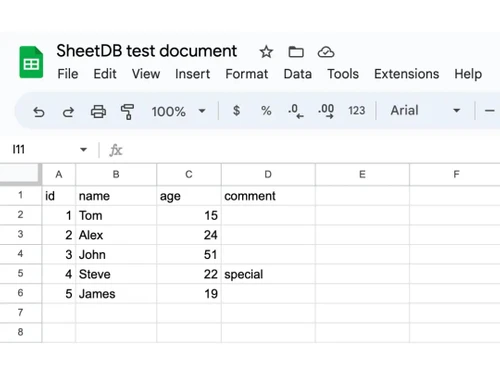Open the 100% zoom dropdown
Viewport: 500px width, 375px height.
pyautogui.click(x=178, y=111)
